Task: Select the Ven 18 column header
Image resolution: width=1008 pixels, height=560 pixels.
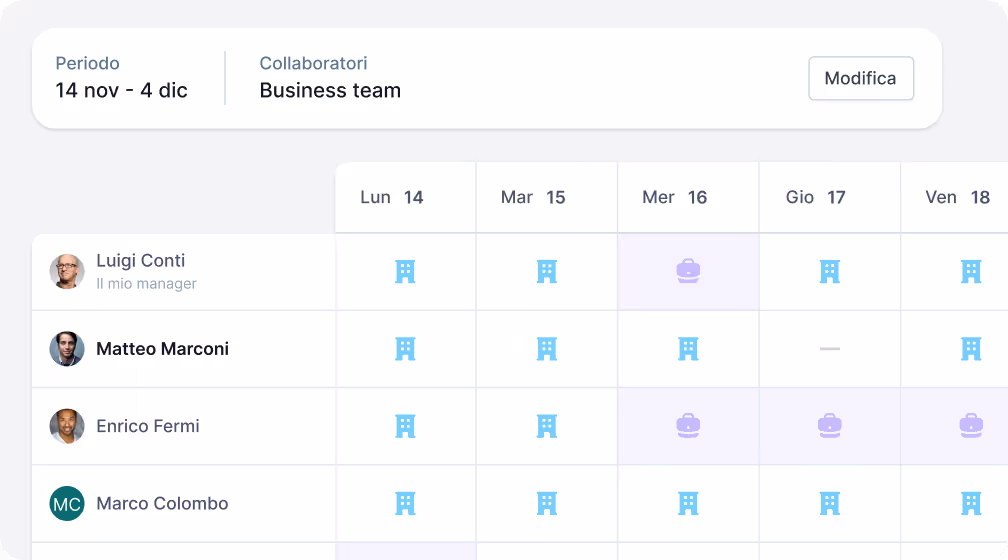Action: [x=957, y=197]
